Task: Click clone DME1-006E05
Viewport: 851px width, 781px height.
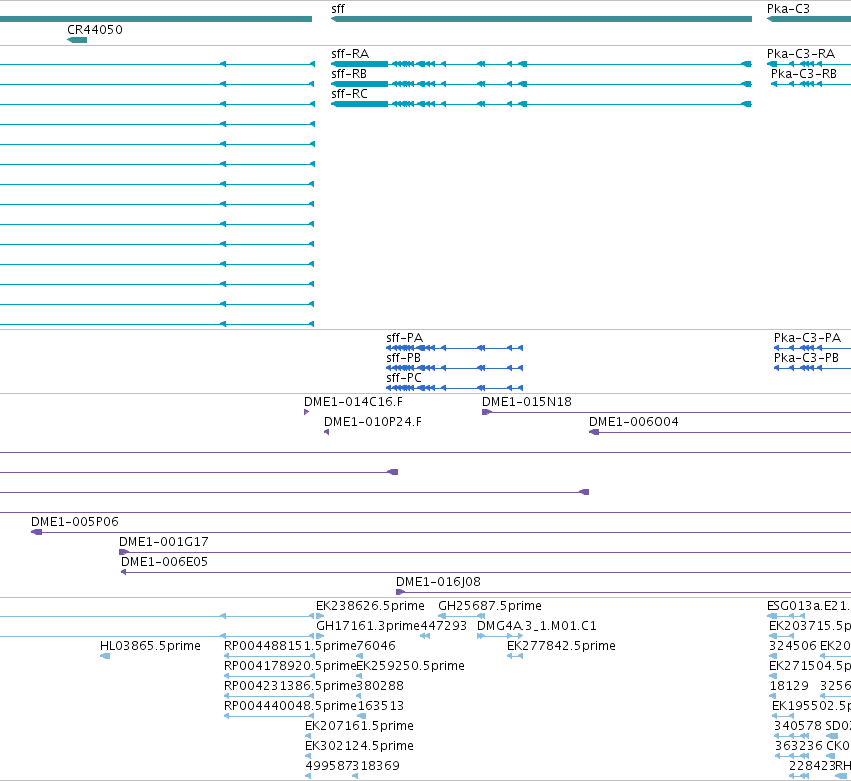Action: (x=486, y=572)
